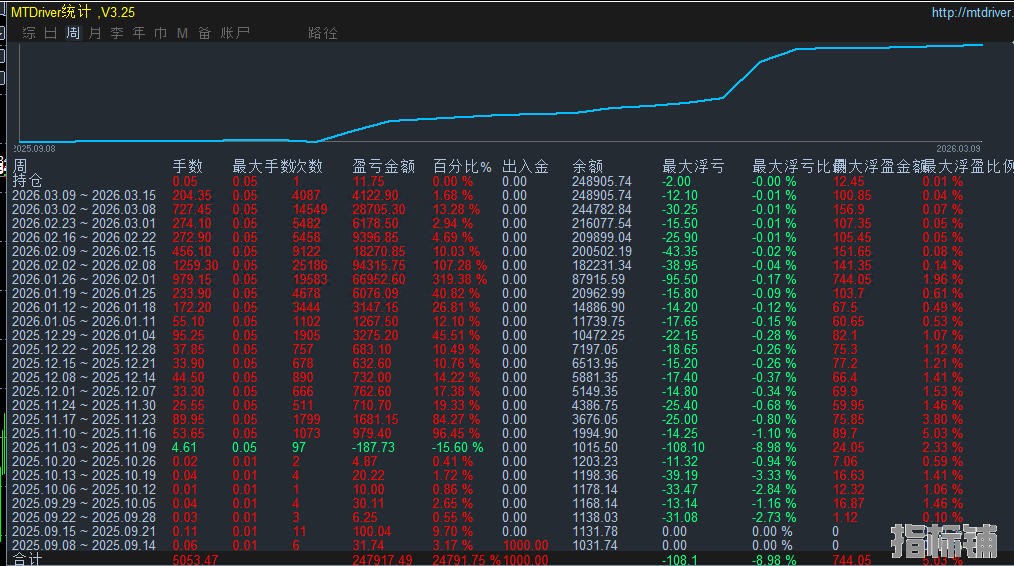The image size is (1014, 566).
Task: Select the 币 currency tab
Action: point(161,33)
